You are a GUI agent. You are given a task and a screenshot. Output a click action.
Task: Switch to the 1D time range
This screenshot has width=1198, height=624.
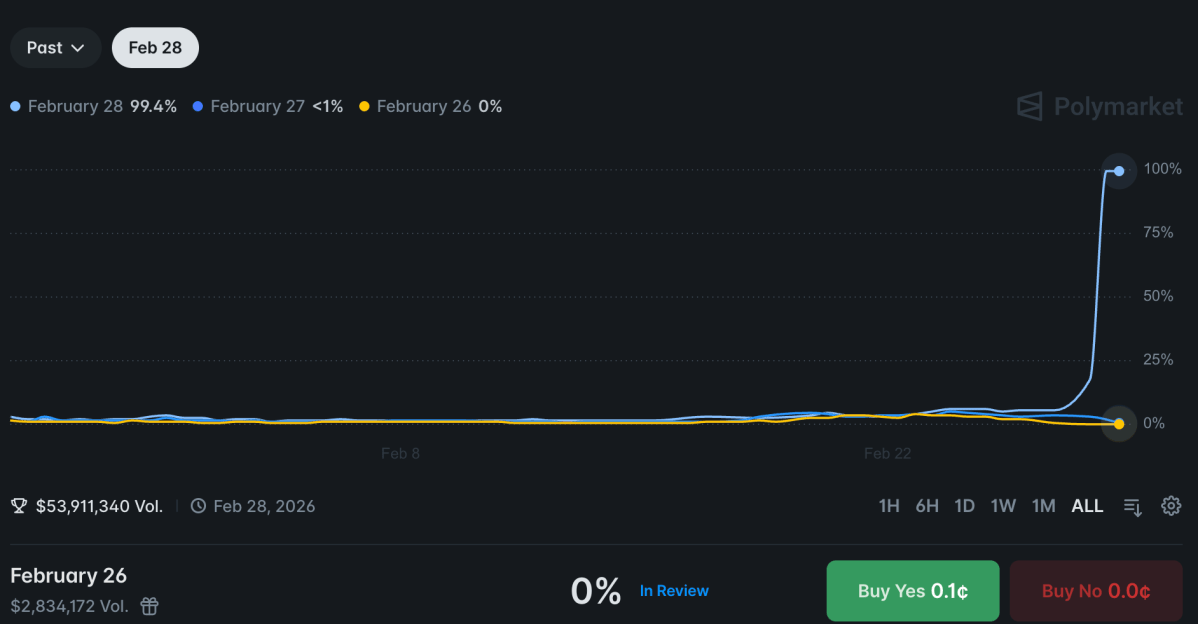click(x=964, y=506)
